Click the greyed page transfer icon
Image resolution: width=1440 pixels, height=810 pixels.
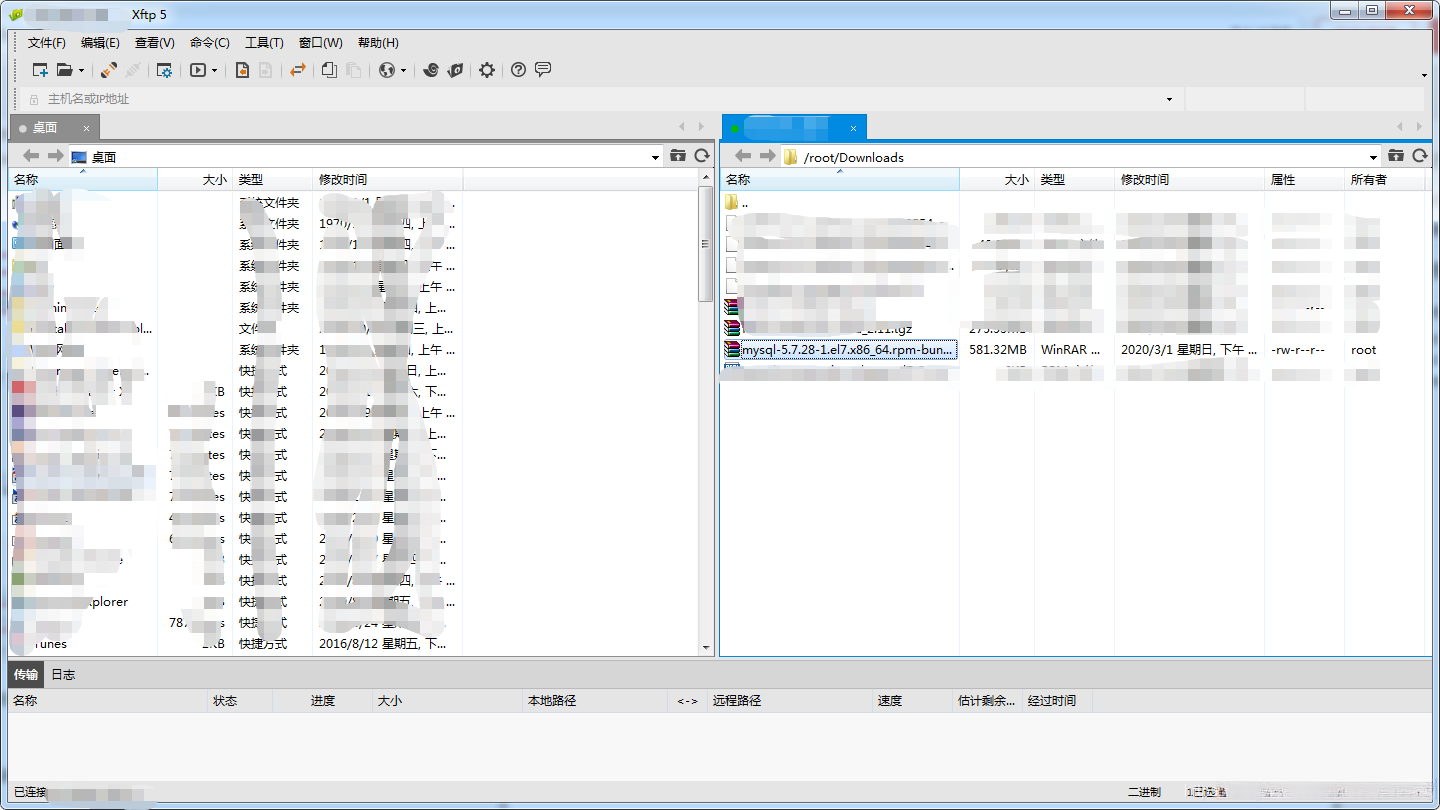[x=266, y=70]
